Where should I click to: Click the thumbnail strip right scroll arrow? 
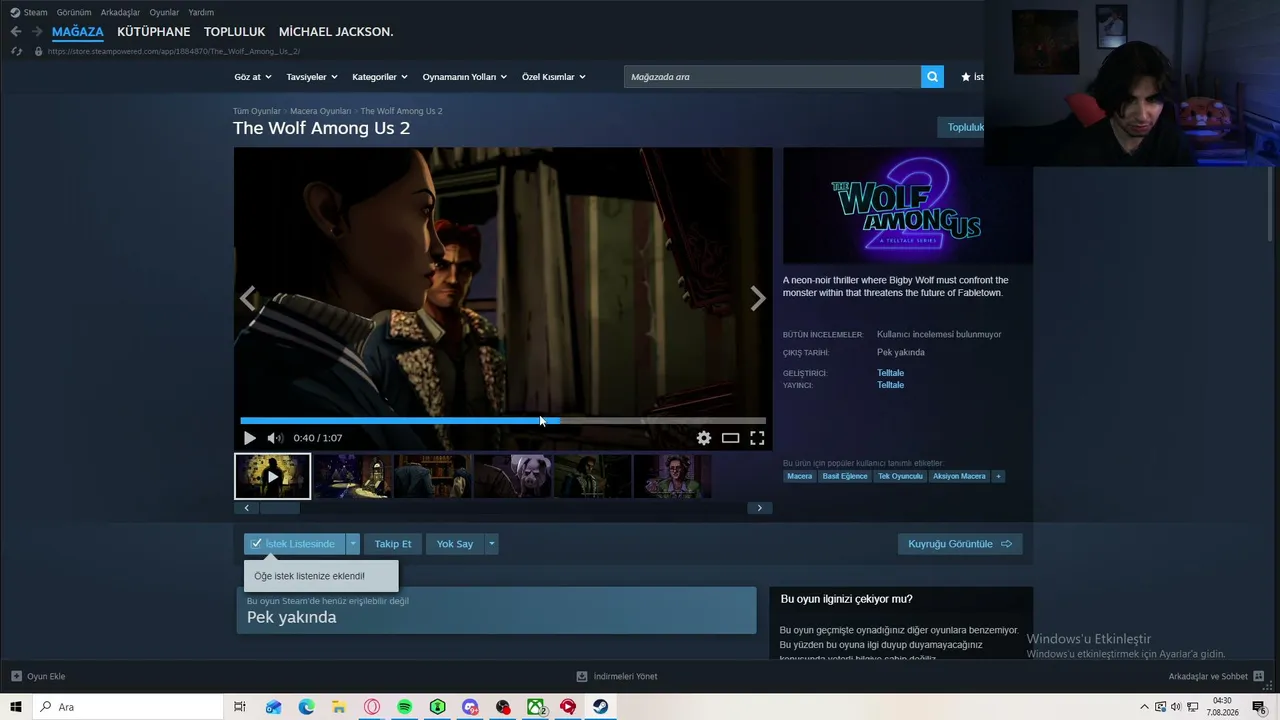[759, 508]
